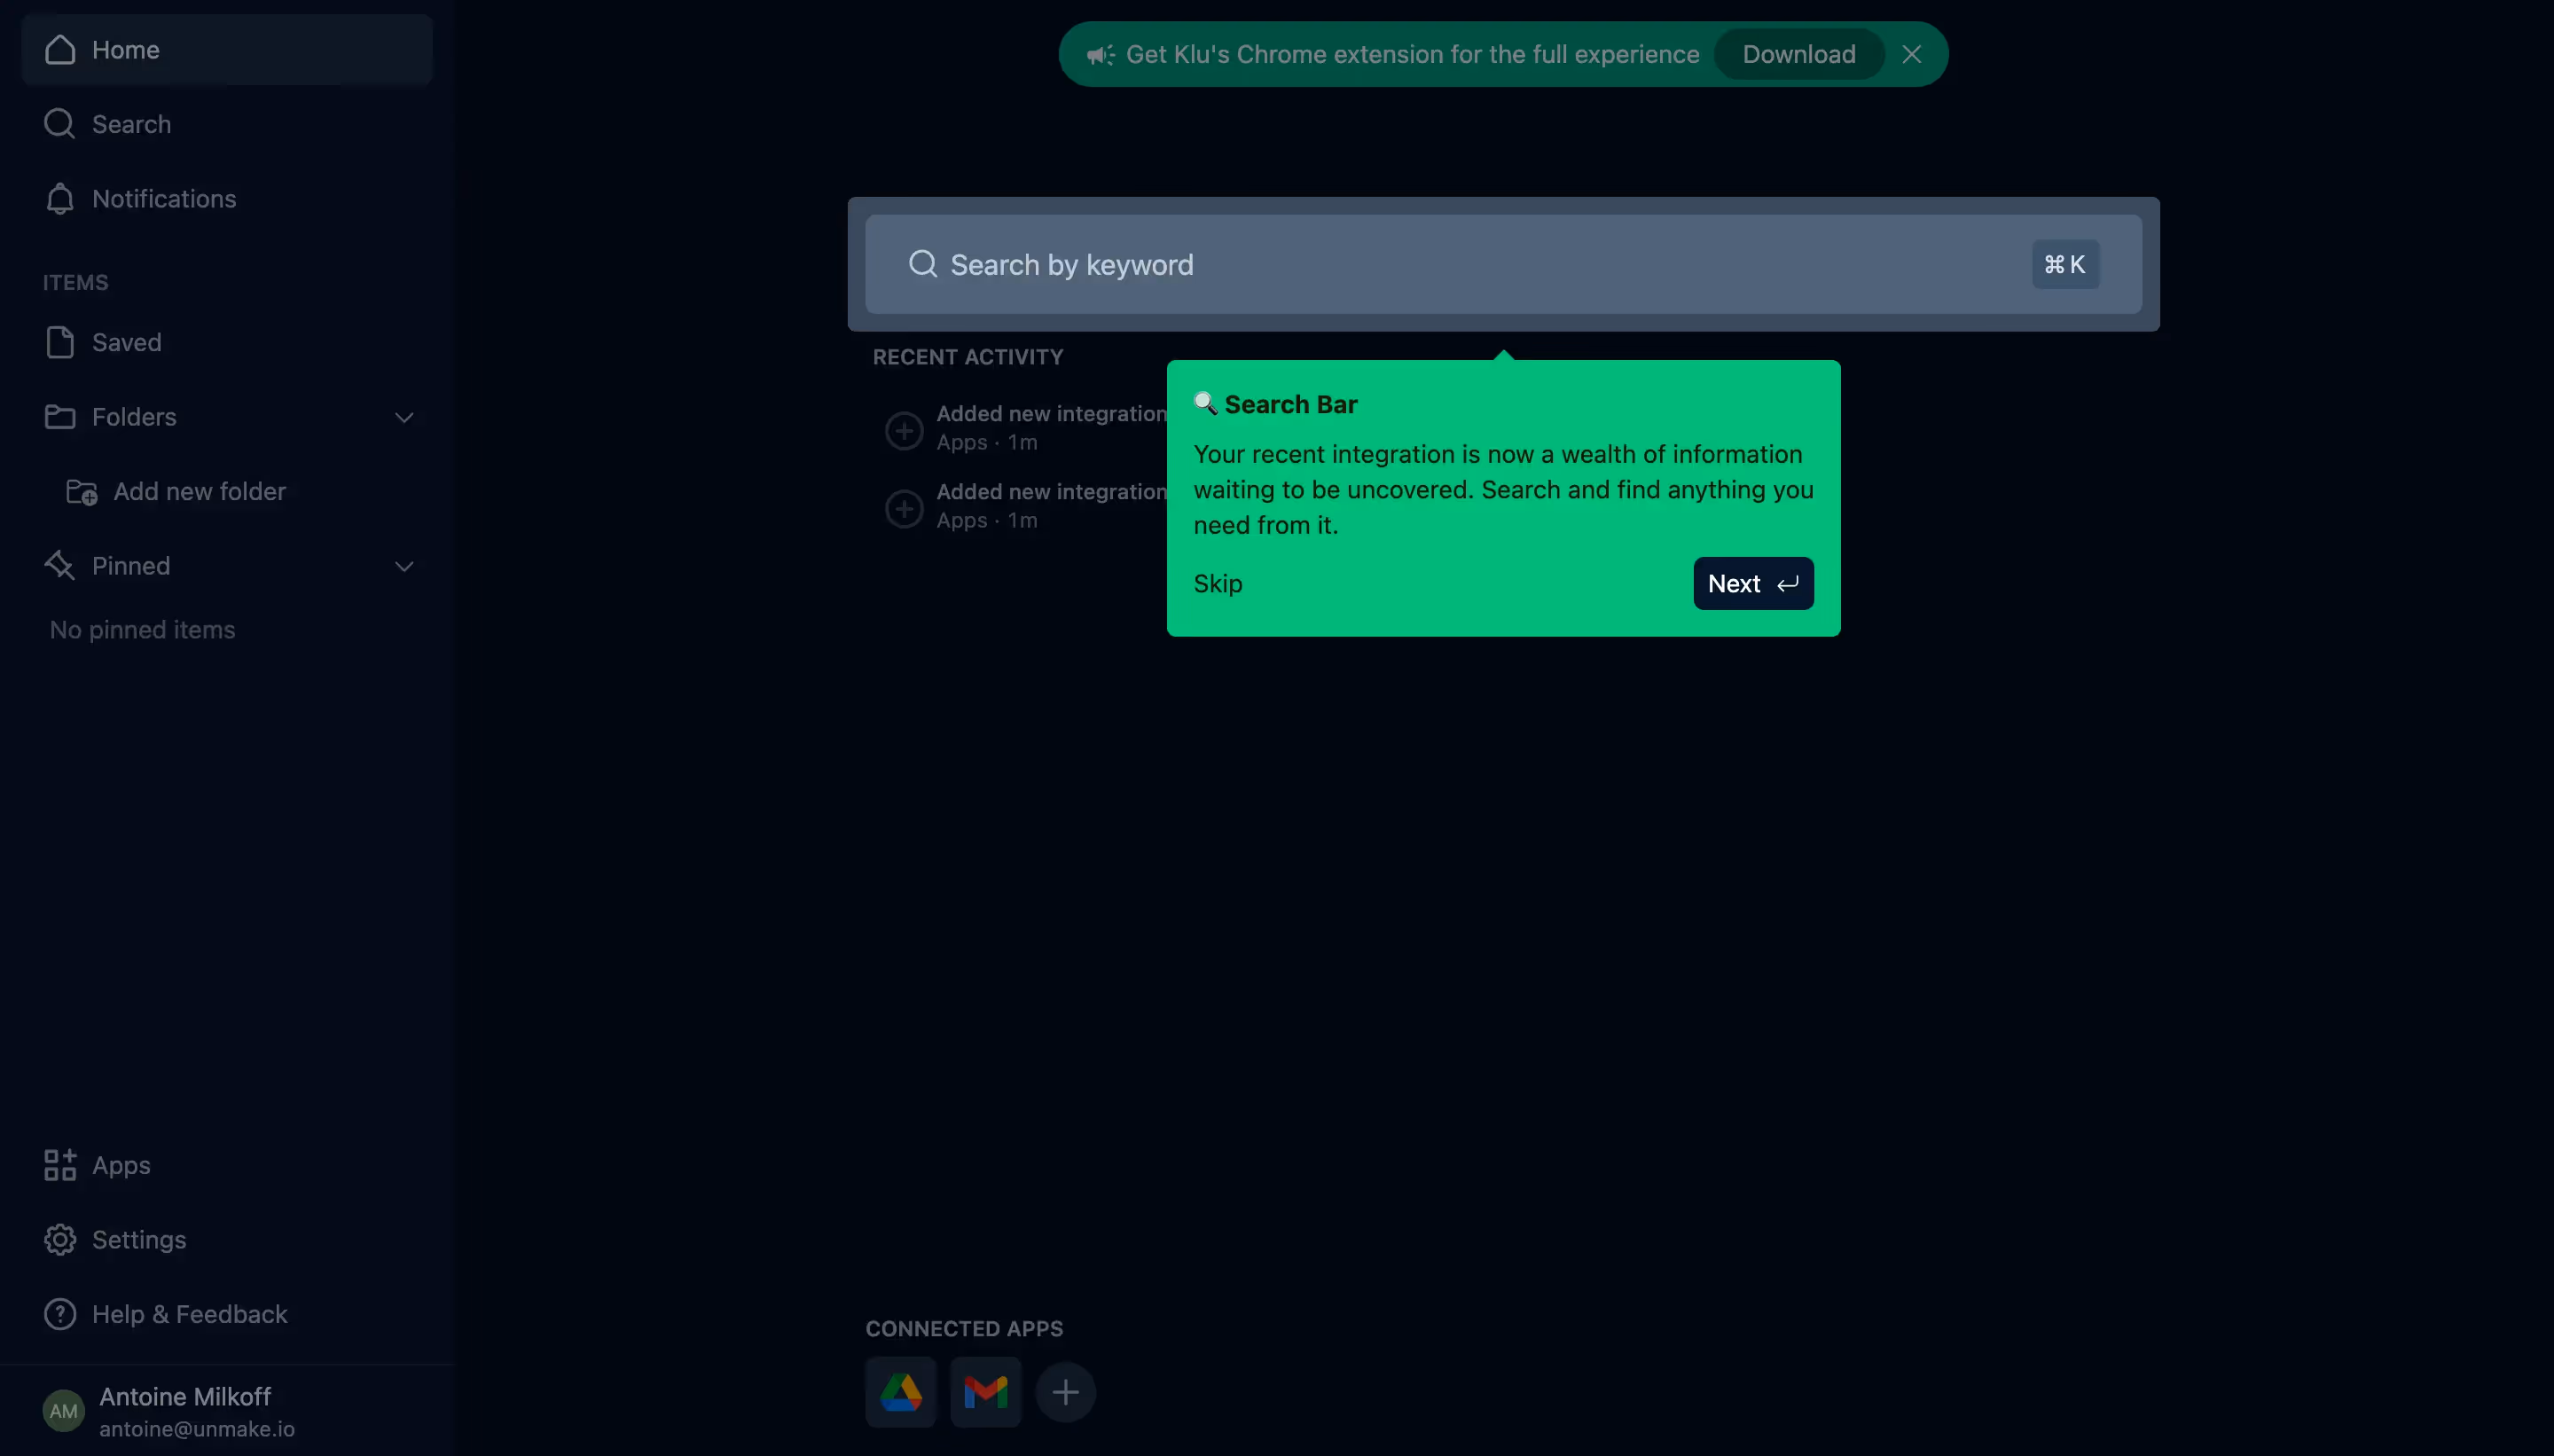Skip the onboarding tour
Image resolution: width=2554 pixels, height=1456 pixels.
point(1217,584)
